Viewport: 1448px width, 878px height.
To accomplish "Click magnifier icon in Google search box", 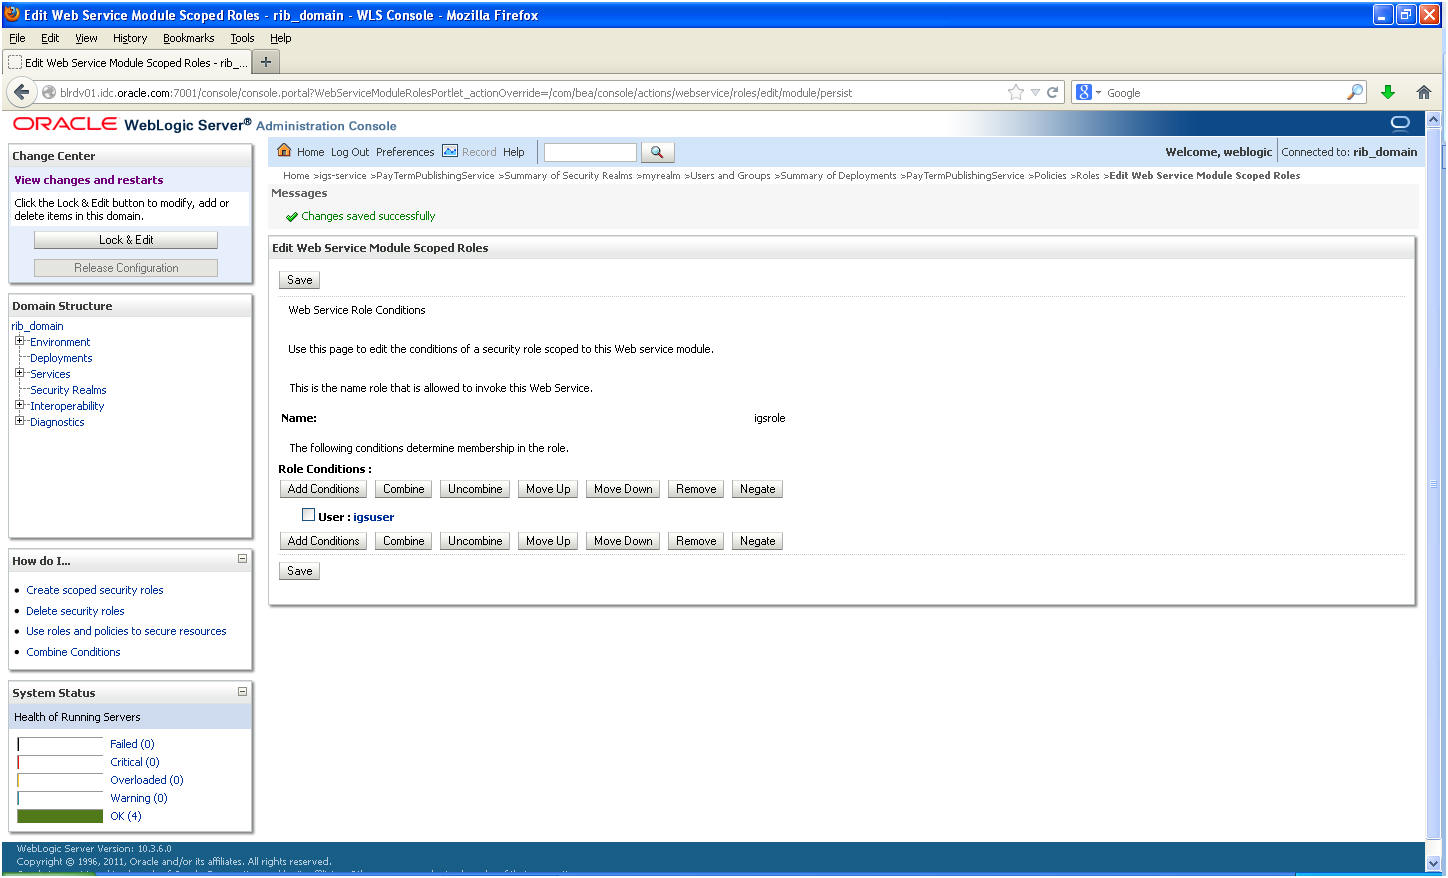I will coord(1355,92).
